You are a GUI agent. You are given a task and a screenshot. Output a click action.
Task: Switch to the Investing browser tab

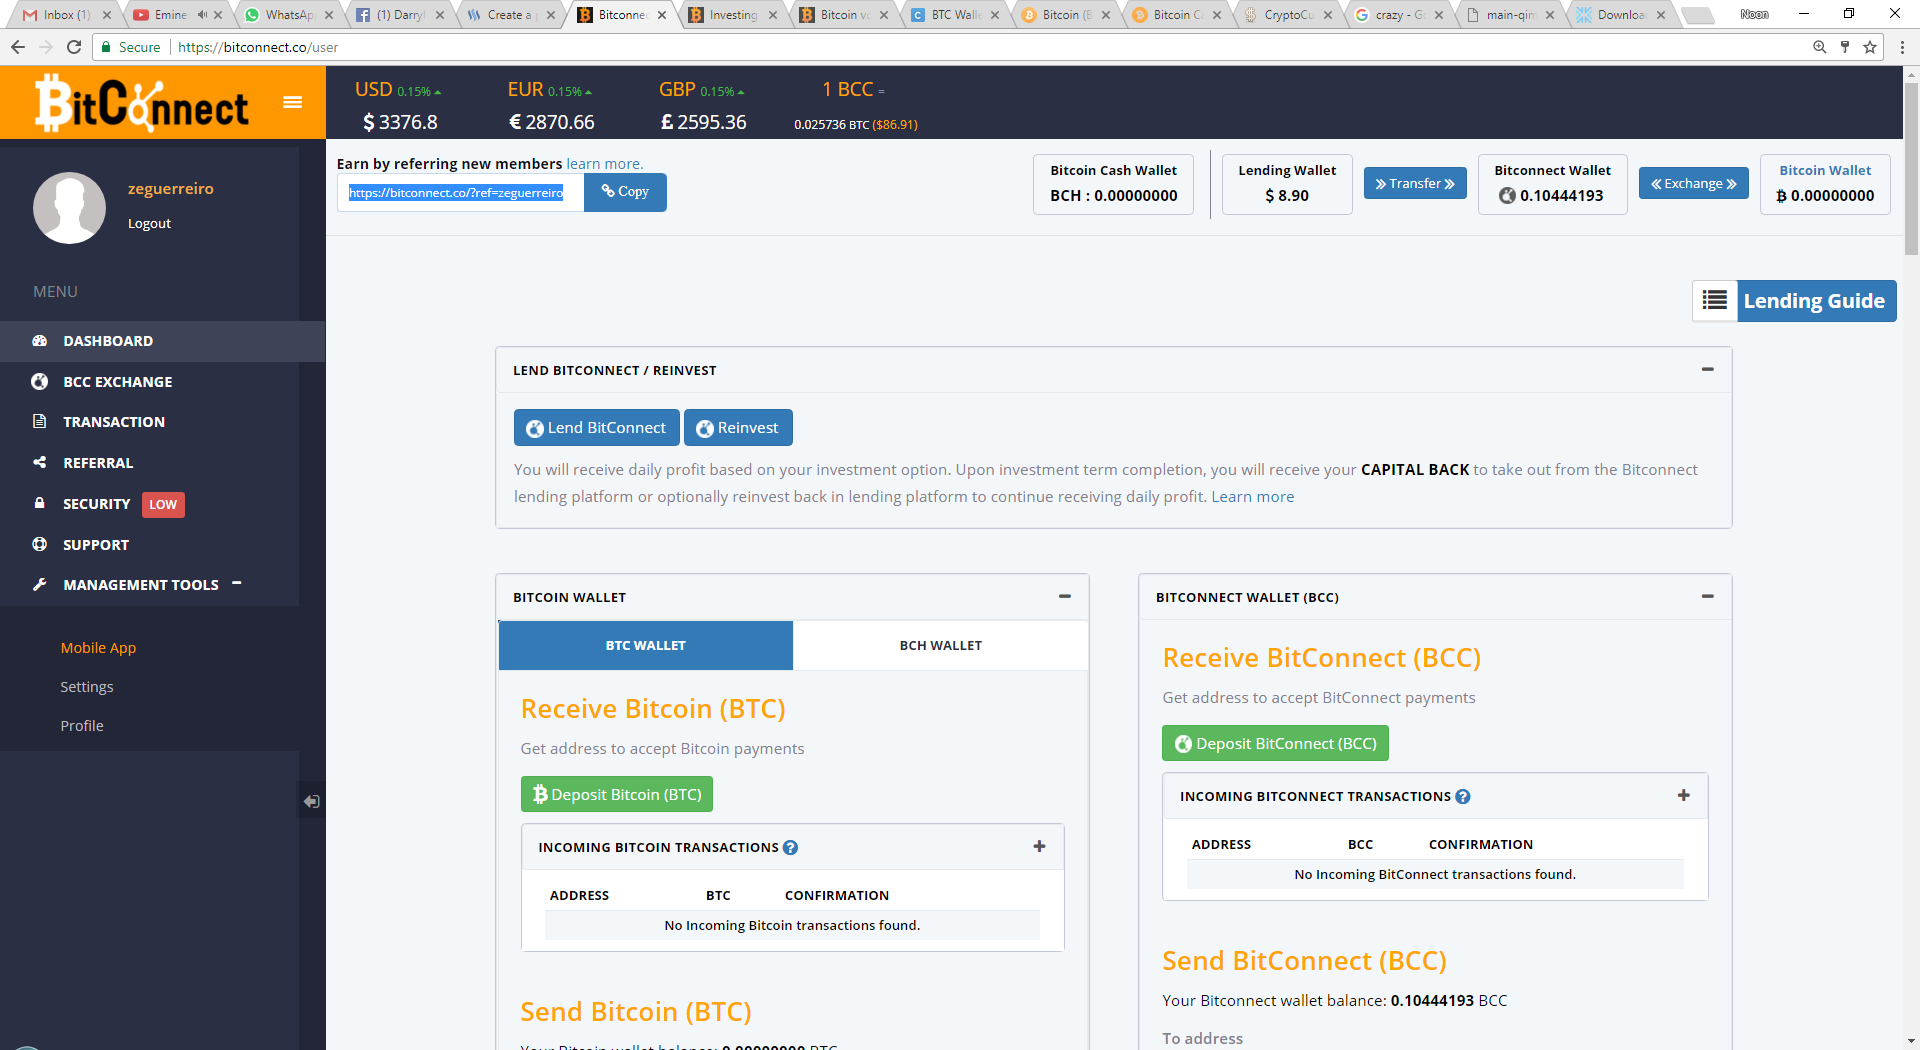(732, 15)
